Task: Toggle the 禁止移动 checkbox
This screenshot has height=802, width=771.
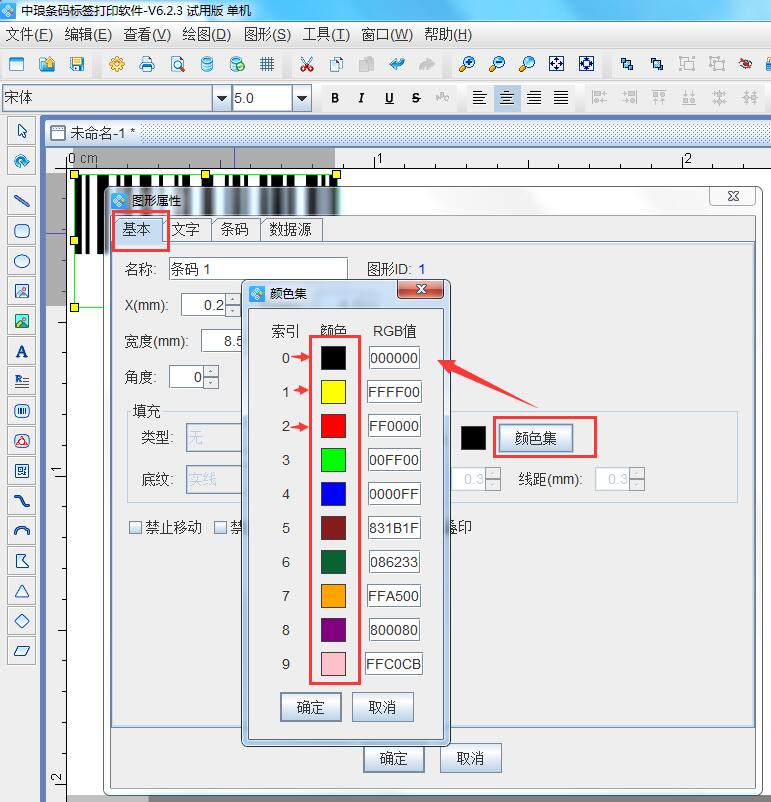Action: click(x=135, y=527)
